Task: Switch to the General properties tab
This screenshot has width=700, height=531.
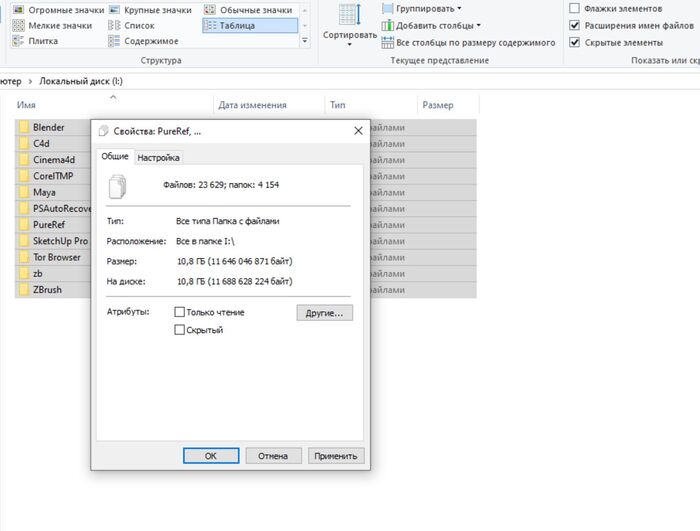Action: 115,157
